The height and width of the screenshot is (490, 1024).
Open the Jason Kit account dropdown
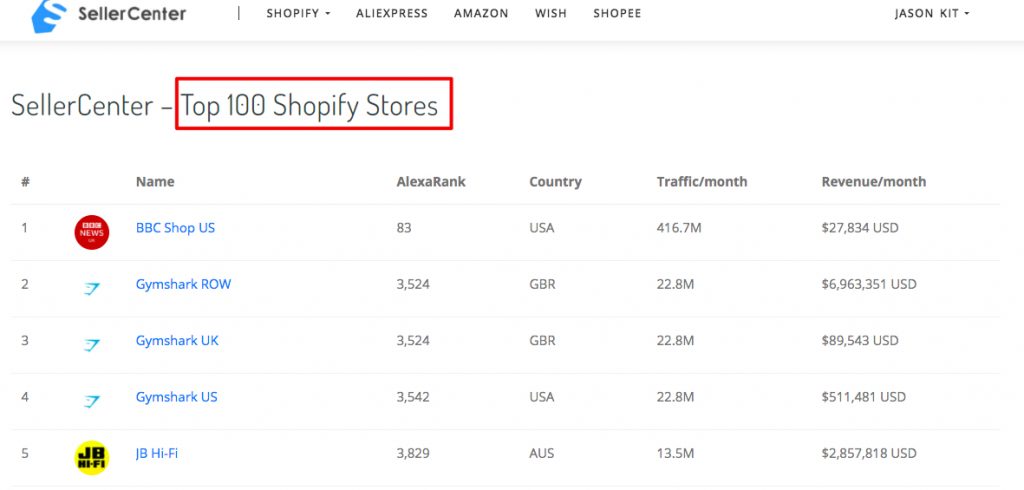pos(932,13)
